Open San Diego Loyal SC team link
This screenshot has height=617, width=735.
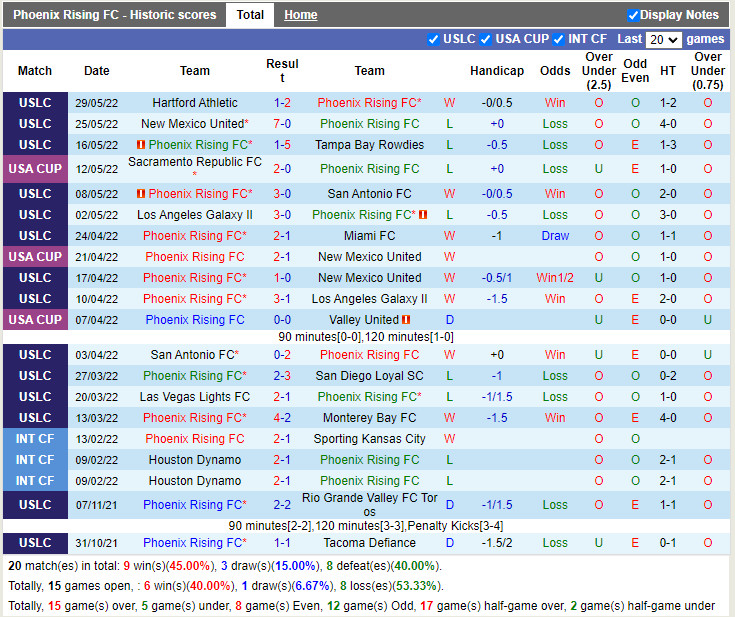369,376
